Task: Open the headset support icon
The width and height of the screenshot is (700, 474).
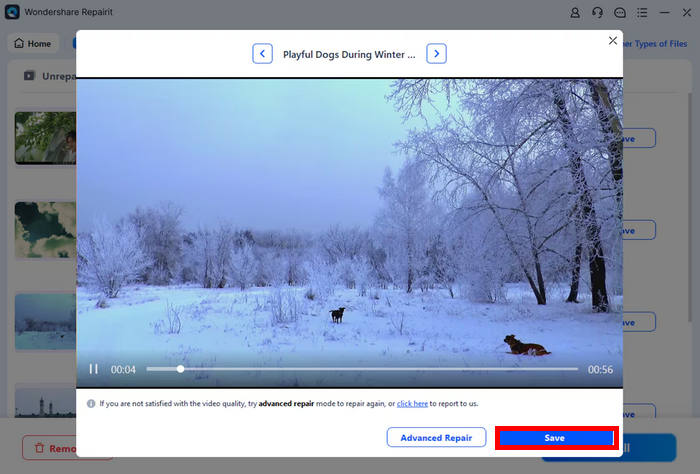Action: pos(597,13)
